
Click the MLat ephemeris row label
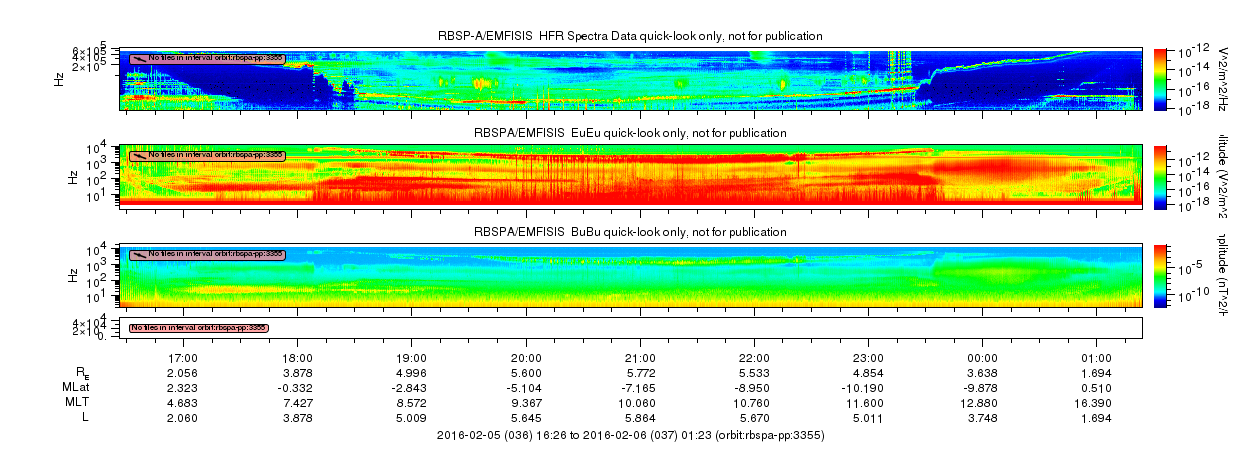(88, 386)
